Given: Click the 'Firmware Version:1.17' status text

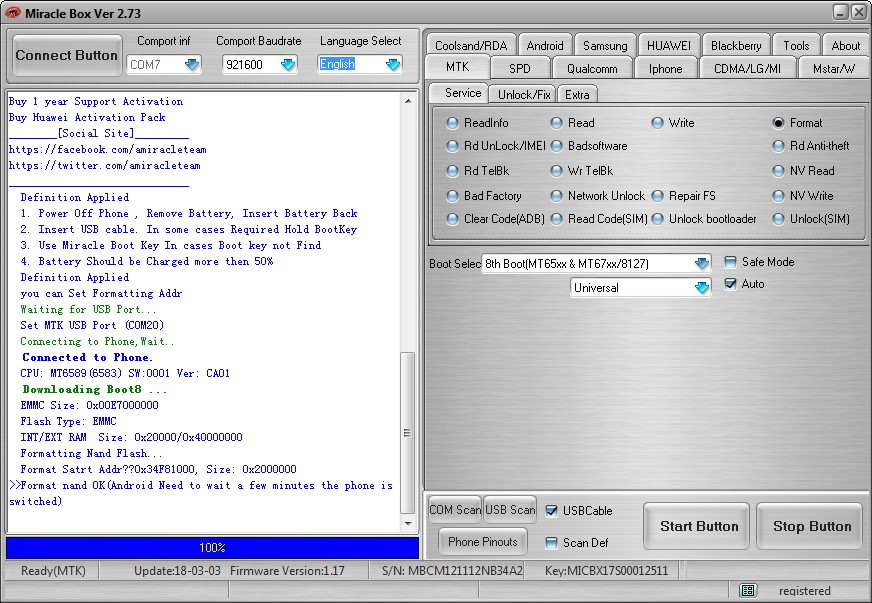Looking at the screenshot, I should 287,571.
